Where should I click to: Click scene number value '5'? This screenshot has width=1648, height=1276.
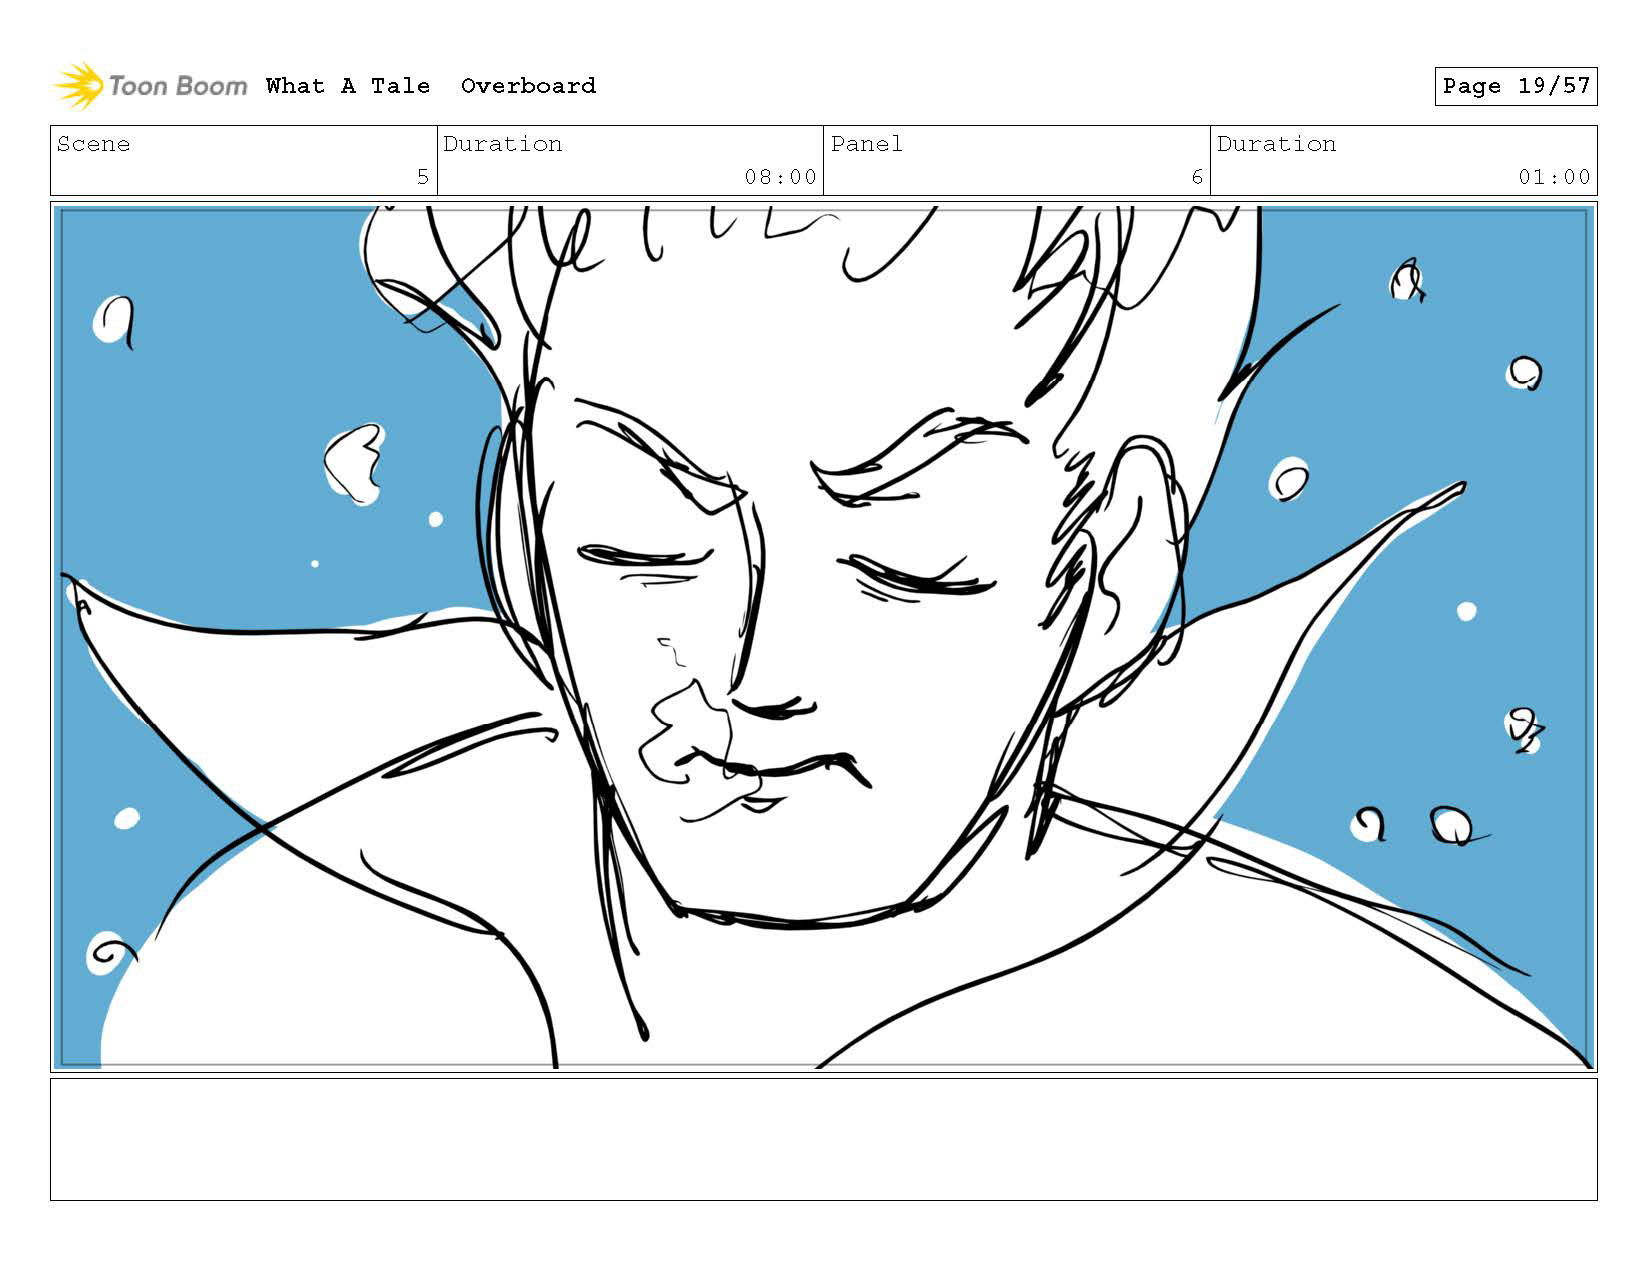423,177
